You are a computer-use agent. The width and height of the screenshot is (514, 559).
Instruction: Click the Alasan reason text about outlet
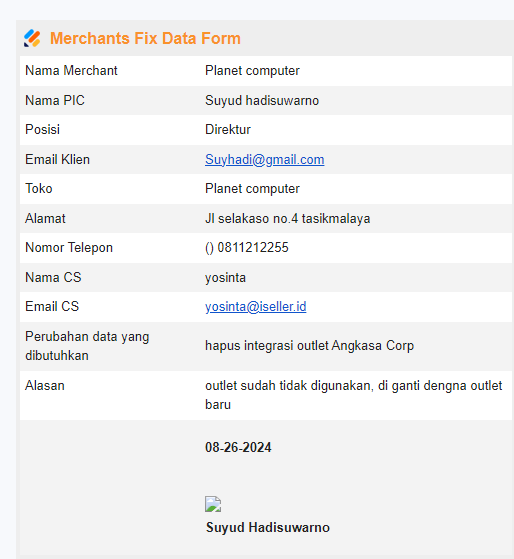(354, 395)
